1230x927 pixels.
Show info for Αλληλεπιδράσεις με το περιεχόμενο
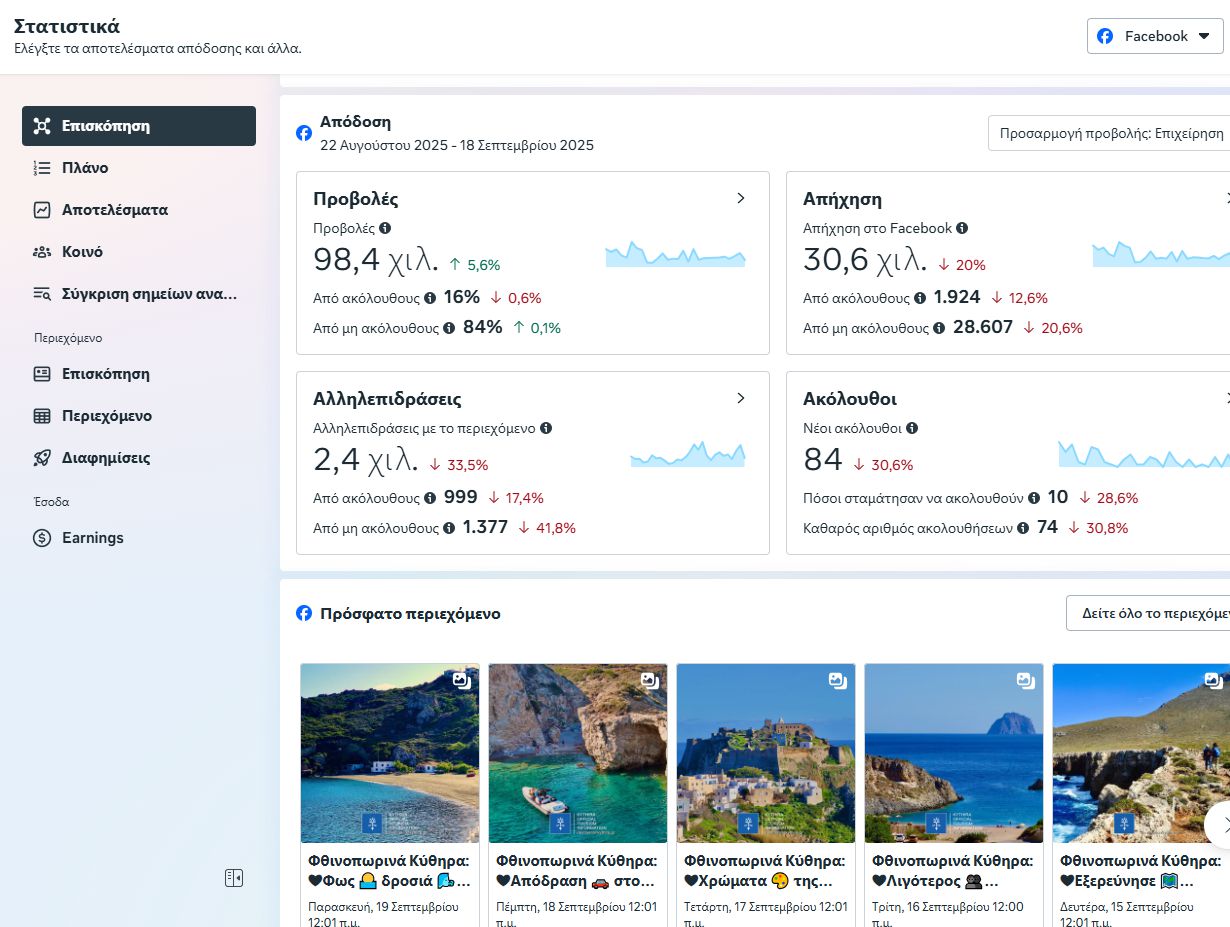(546, 428)
